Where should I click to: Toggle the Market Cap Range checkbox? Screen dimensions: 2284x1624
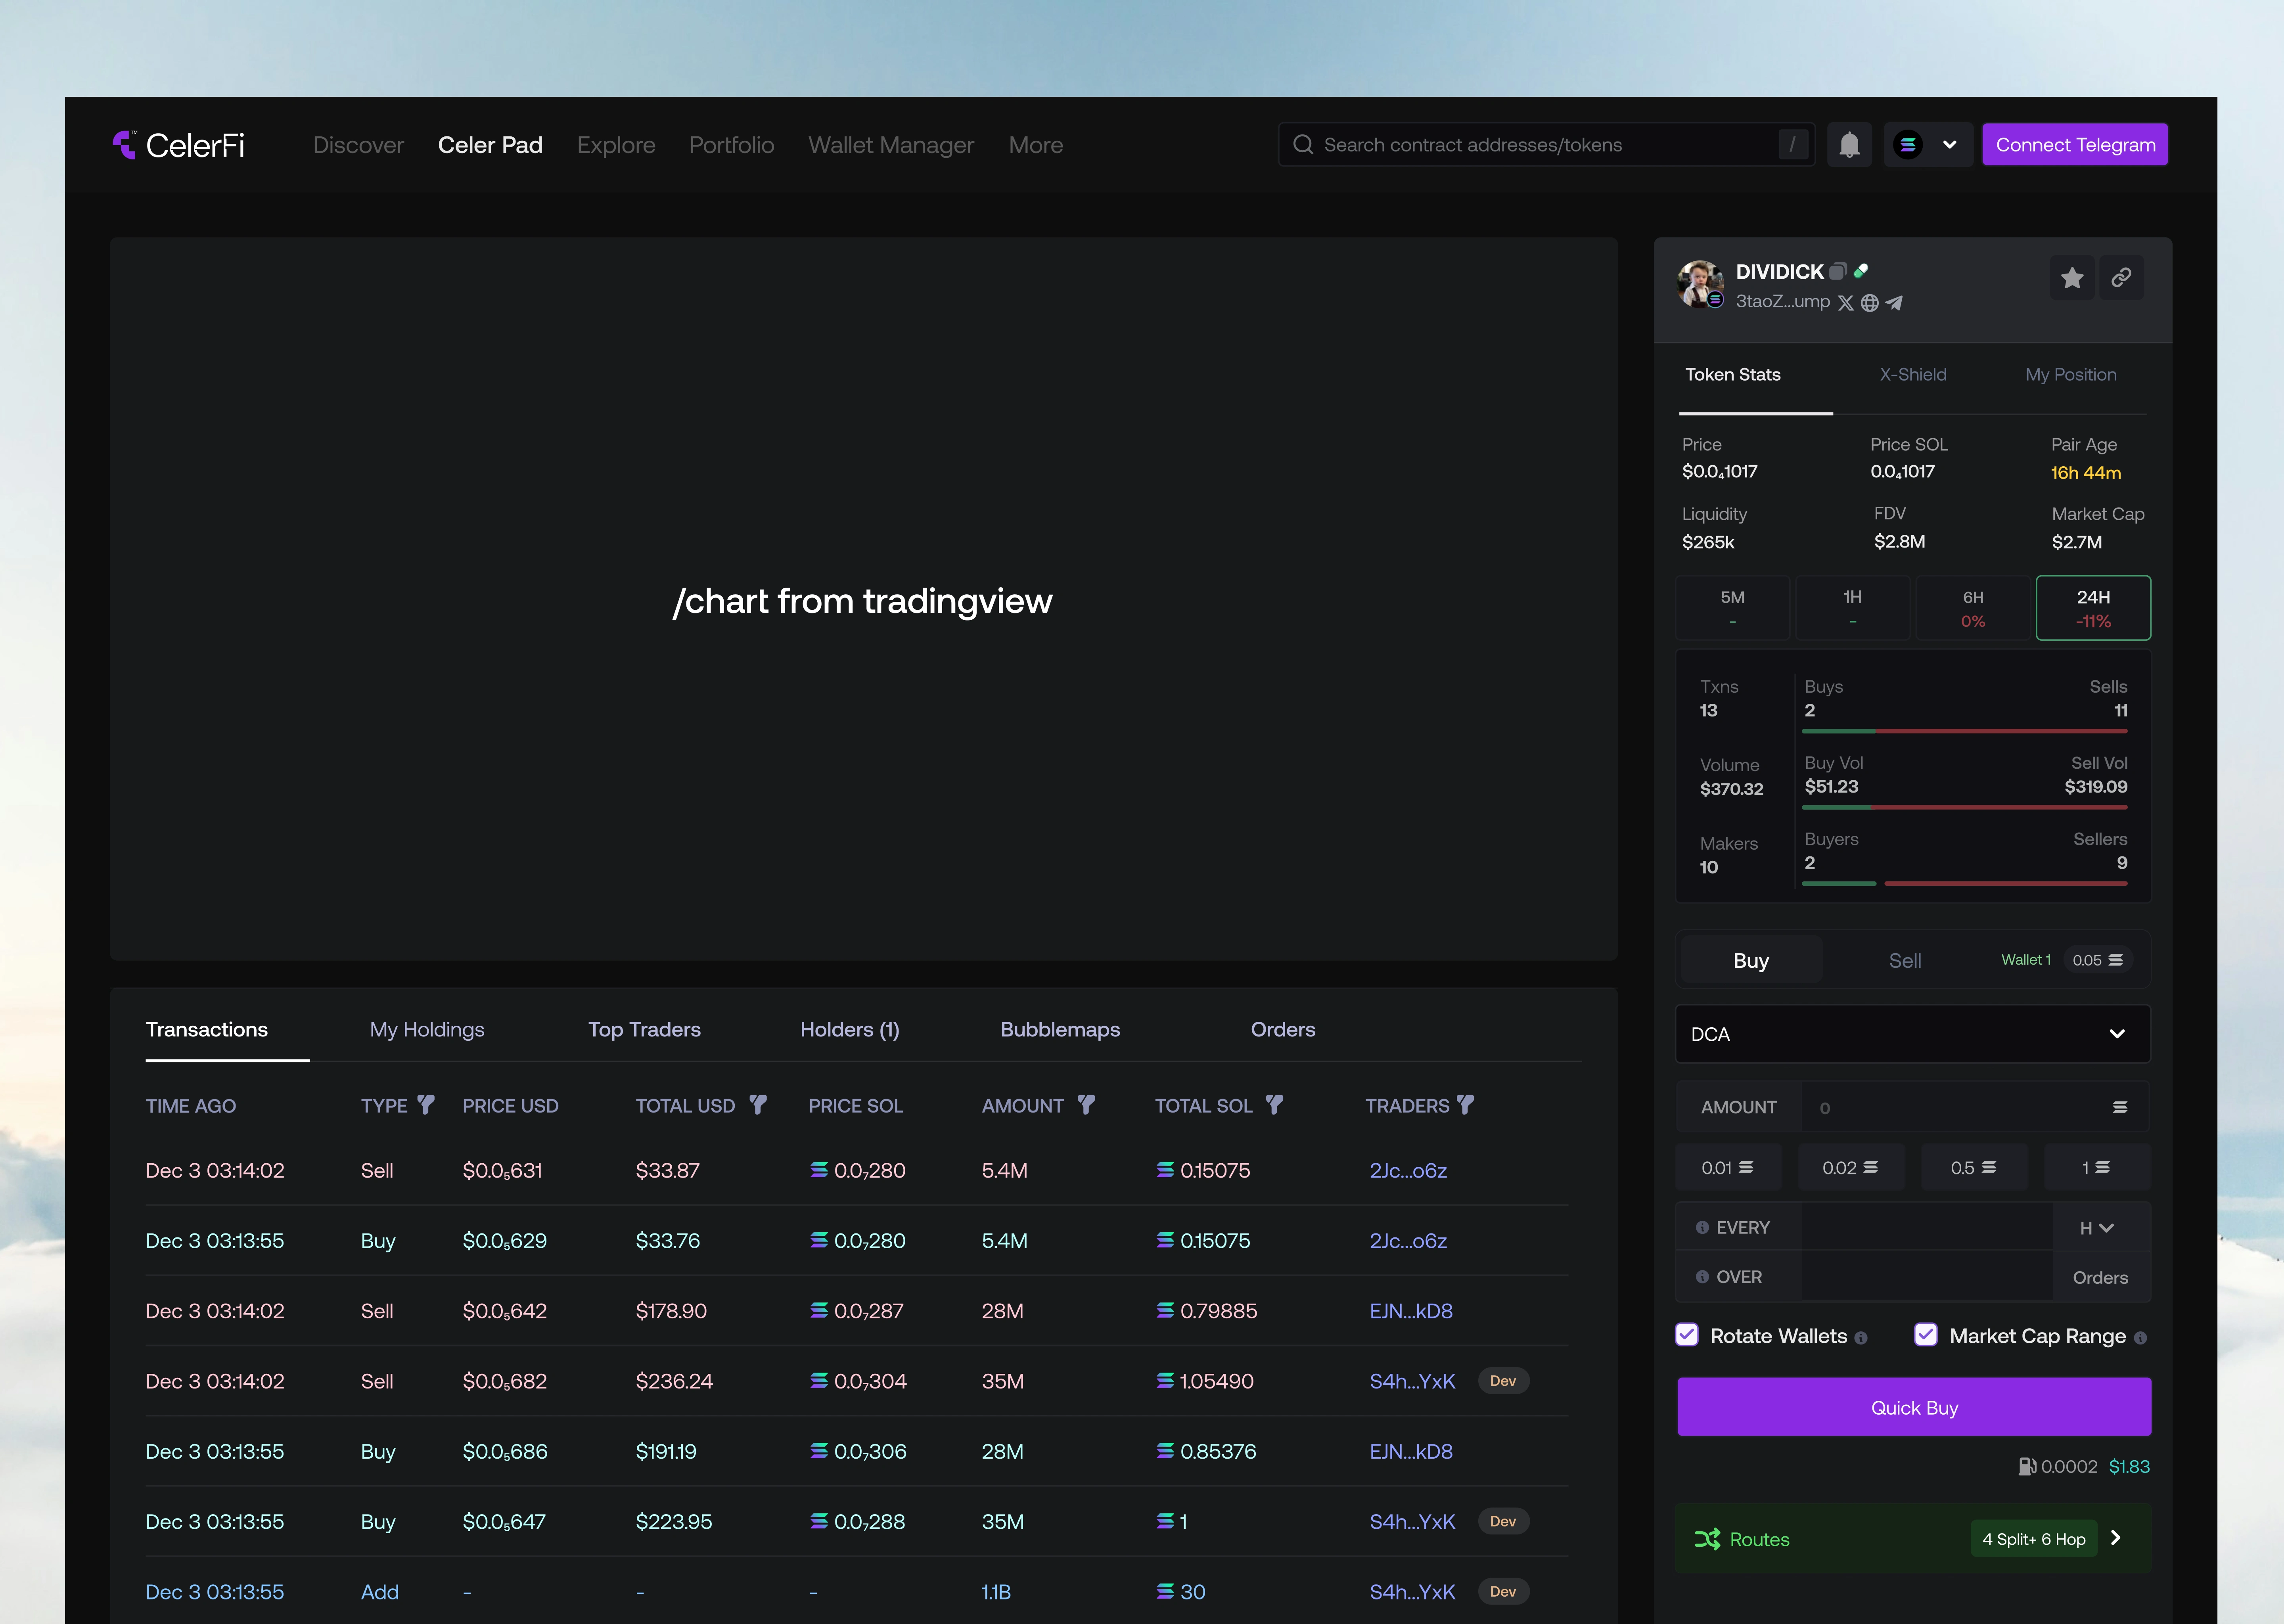click(1926, 1335)
